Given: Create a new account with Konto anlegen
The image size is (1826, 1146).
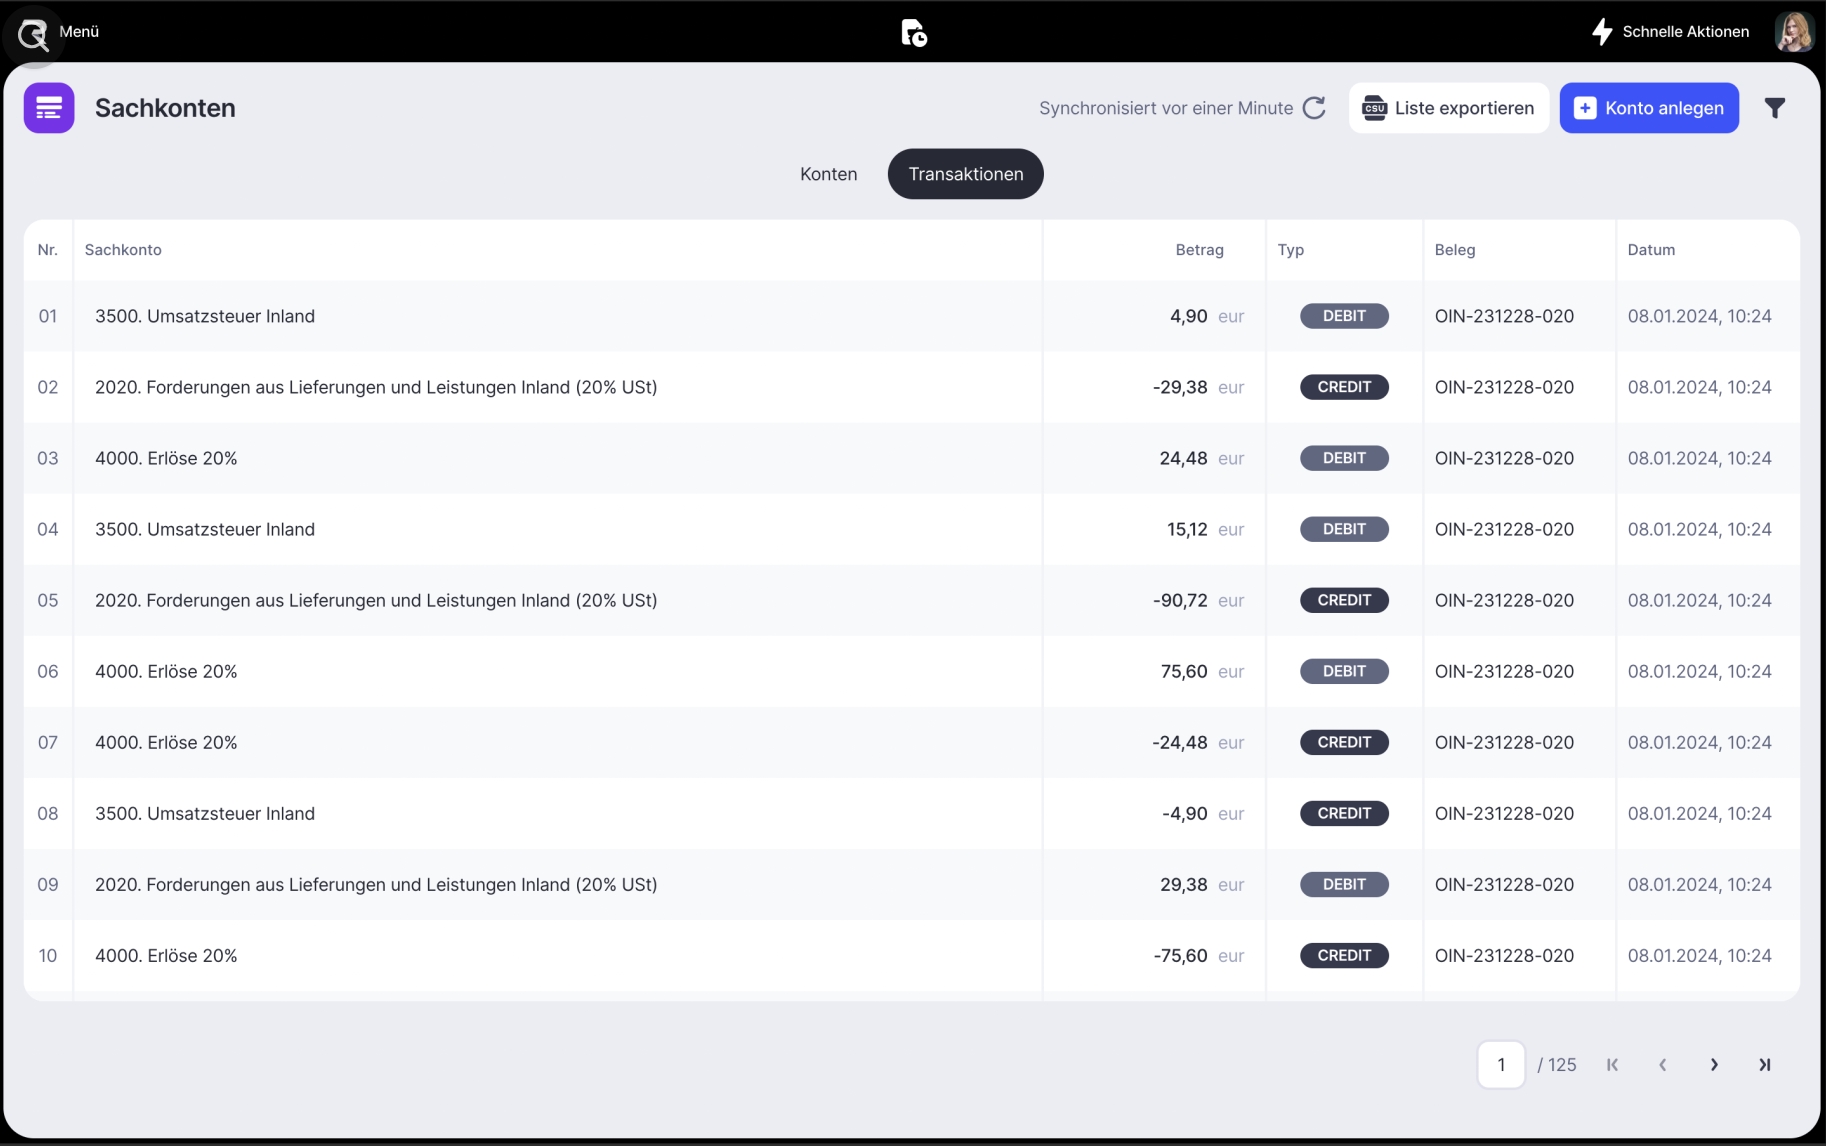Looking at the screenshot, I should [x=1649, y=108].
